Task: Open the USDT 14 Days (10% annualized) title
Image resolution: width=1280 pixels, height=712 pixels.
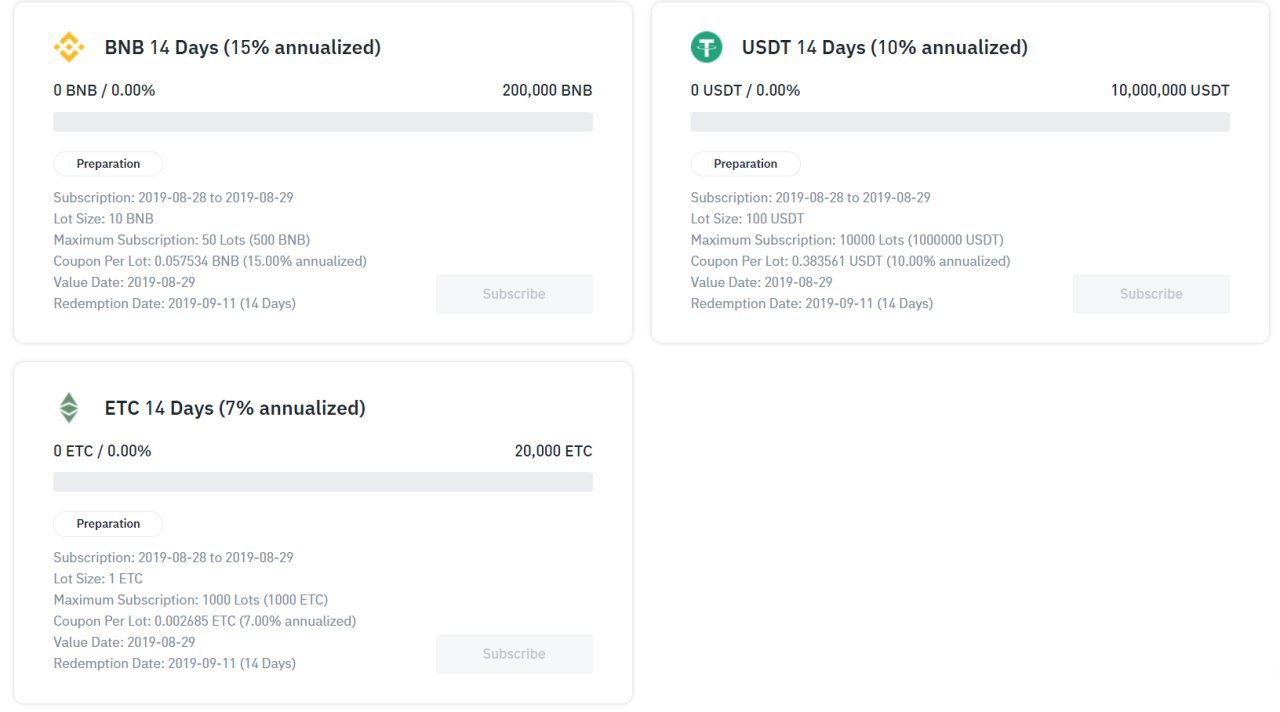Action: pyautogui.click(x=885, y=47)
